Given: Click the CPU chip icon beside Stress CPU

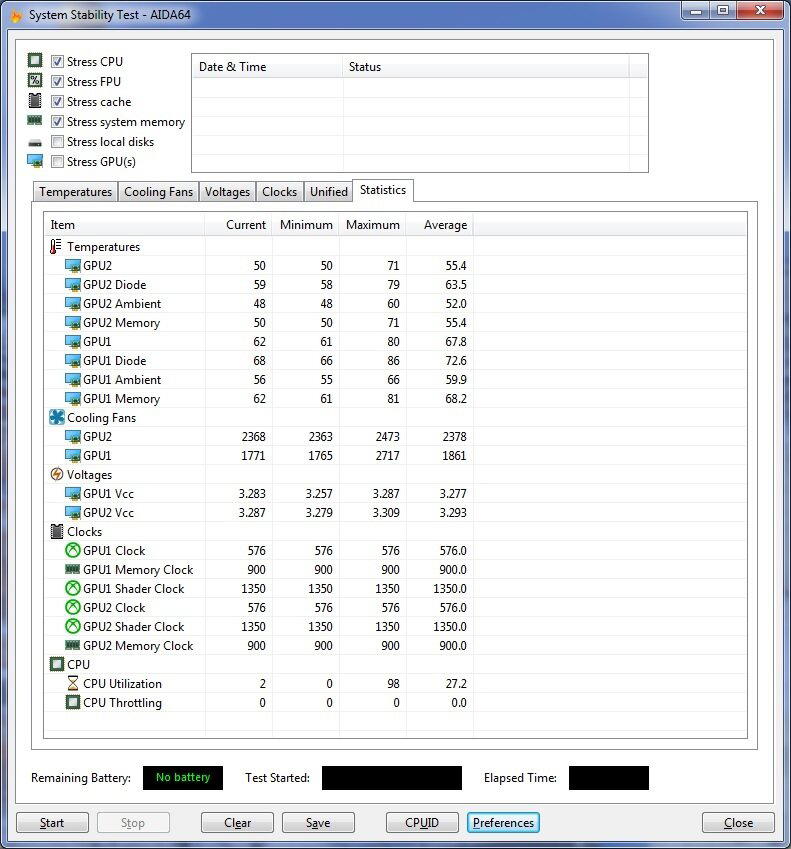Looking at the screenshot, I should tap(35, 60).
